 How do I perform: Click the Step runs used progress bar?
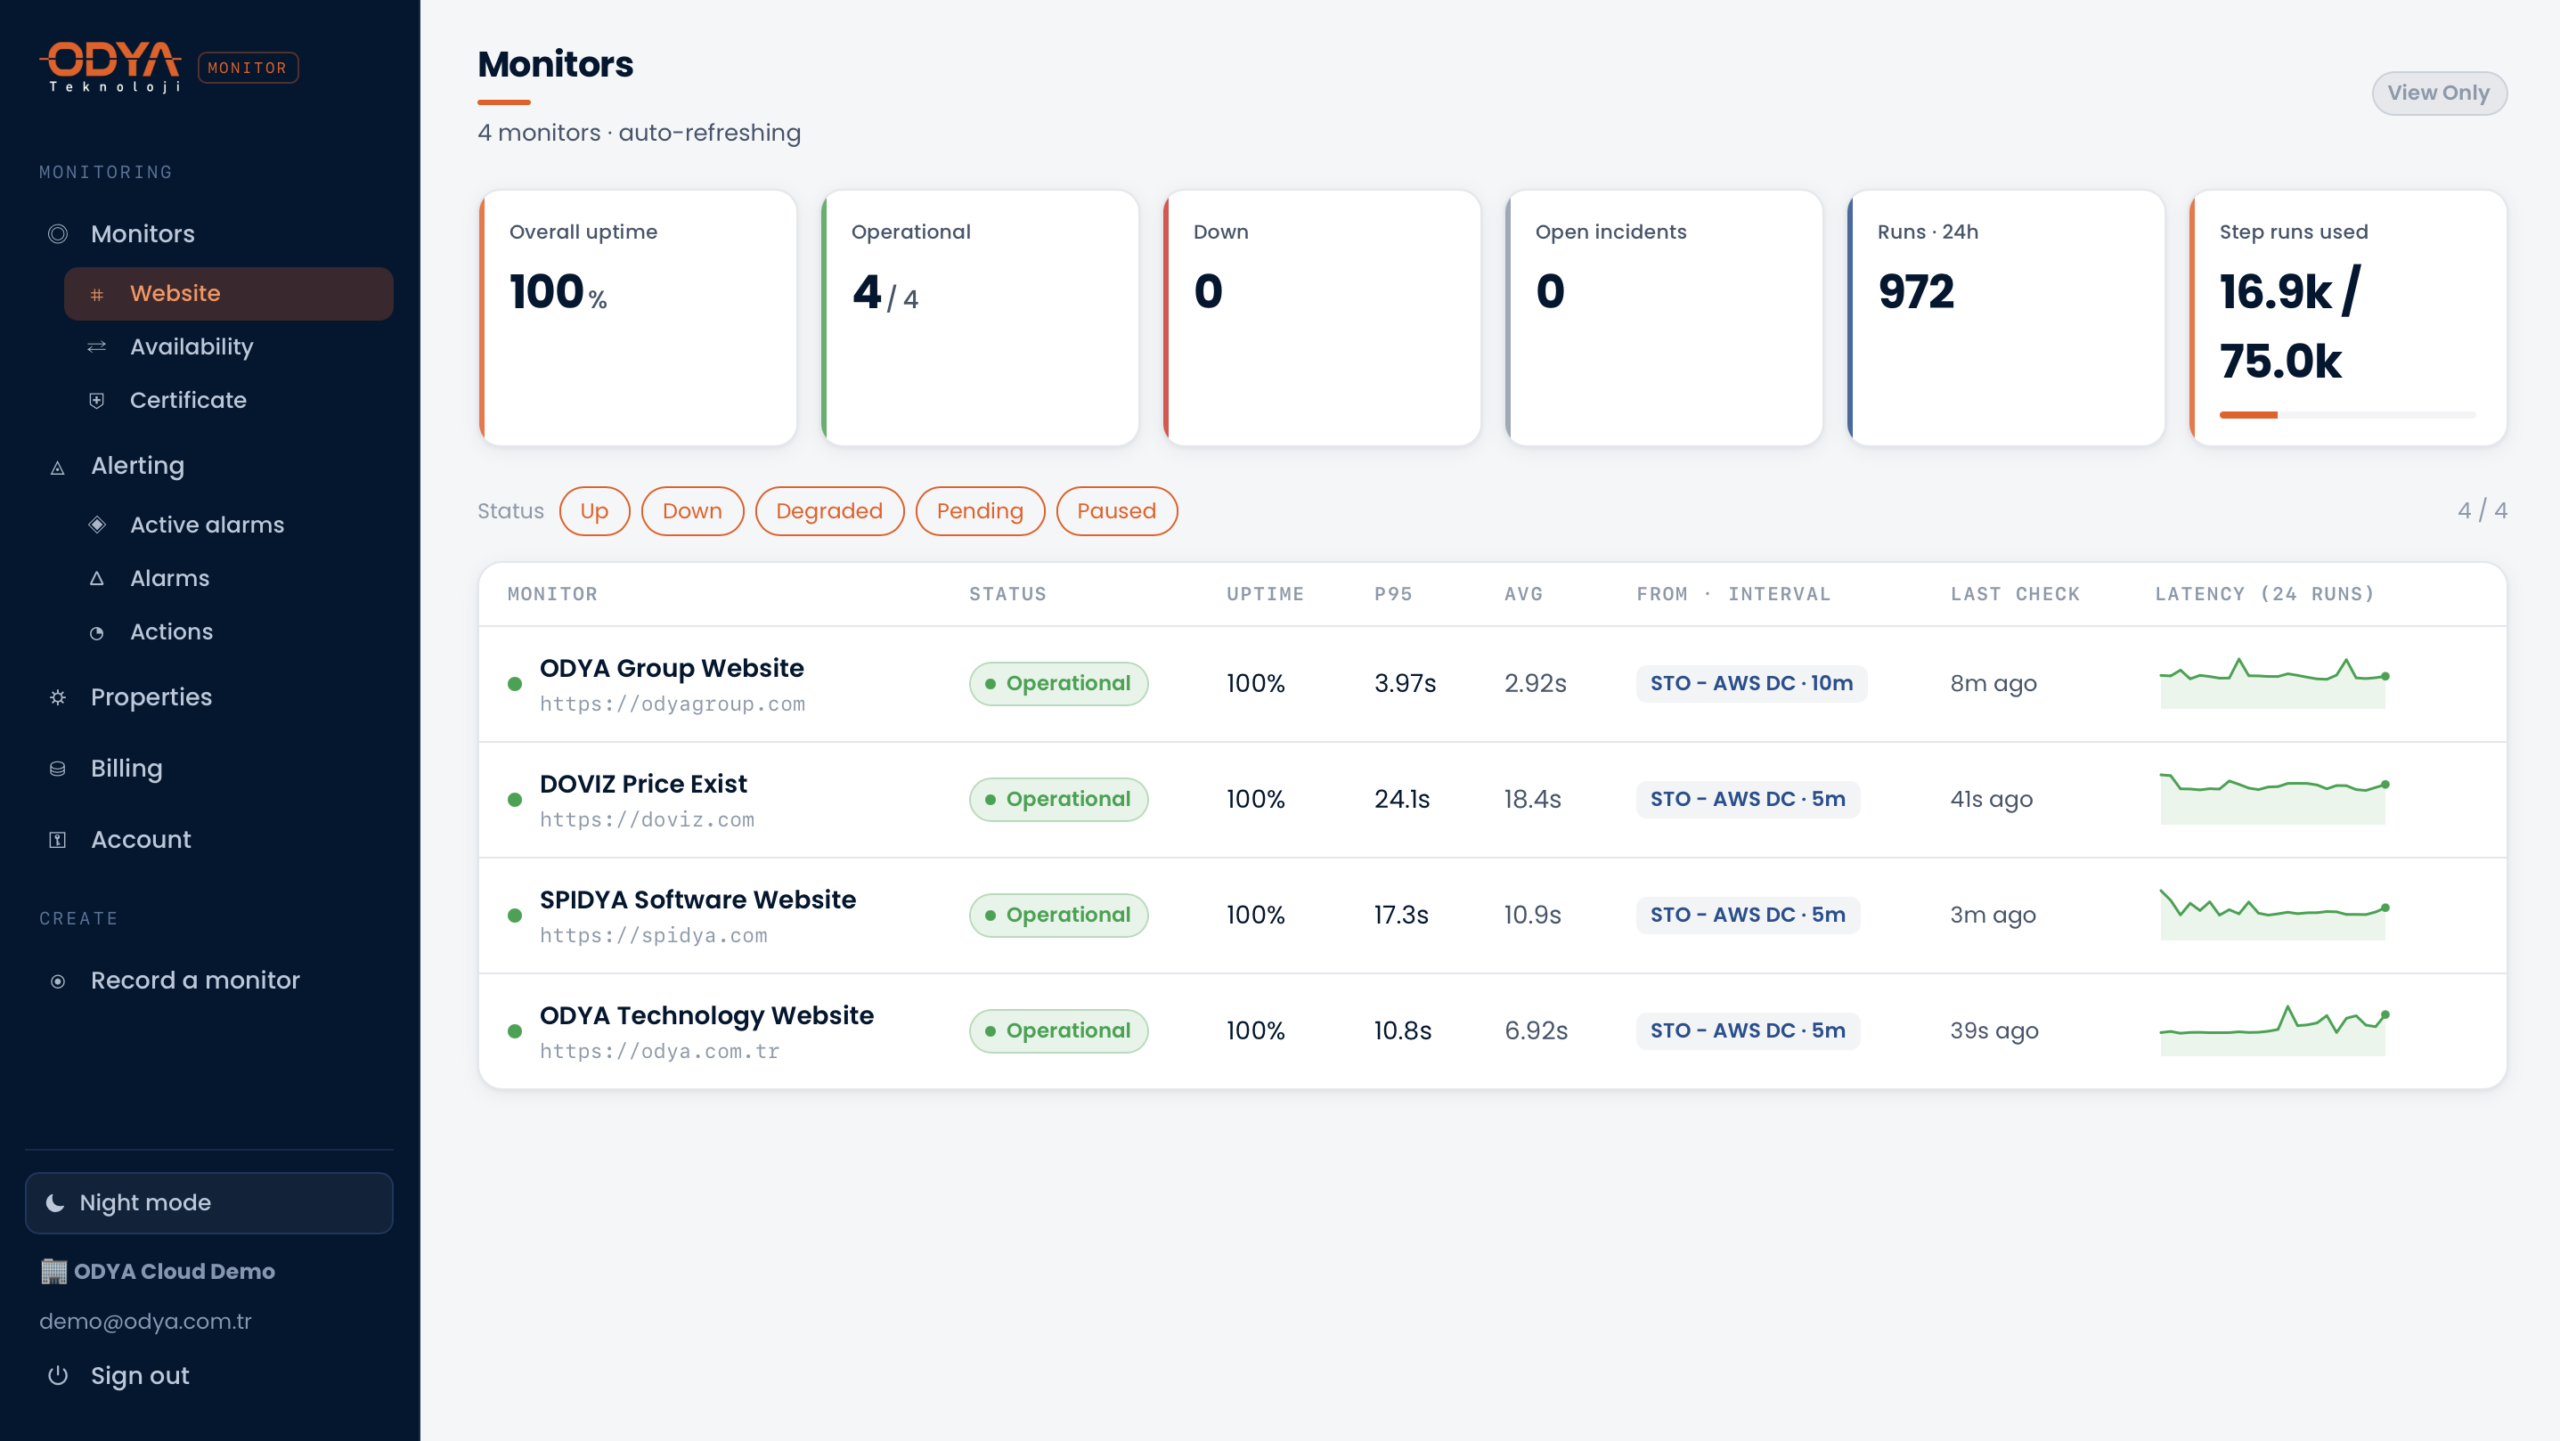pyautogui.click(x=2347, y=415)
